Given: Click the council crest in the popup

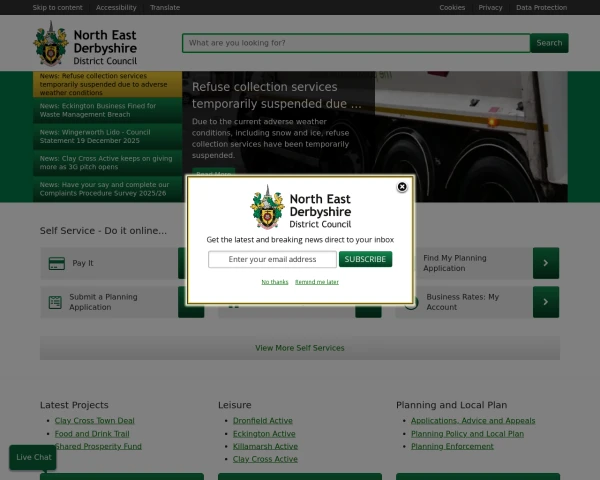Looking at the screenshot, I should pos(267,208).
